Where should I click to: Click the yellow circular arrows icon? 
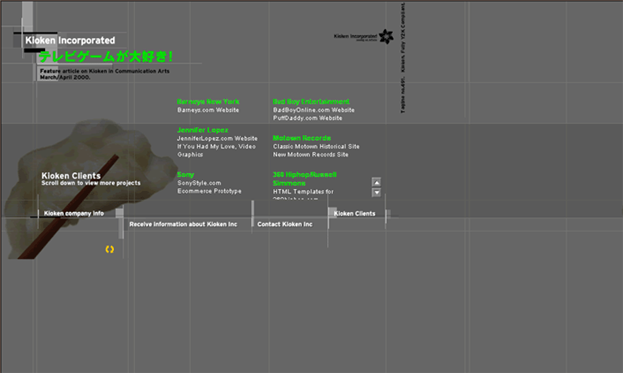pyautogui.click(x=110, y=249)
